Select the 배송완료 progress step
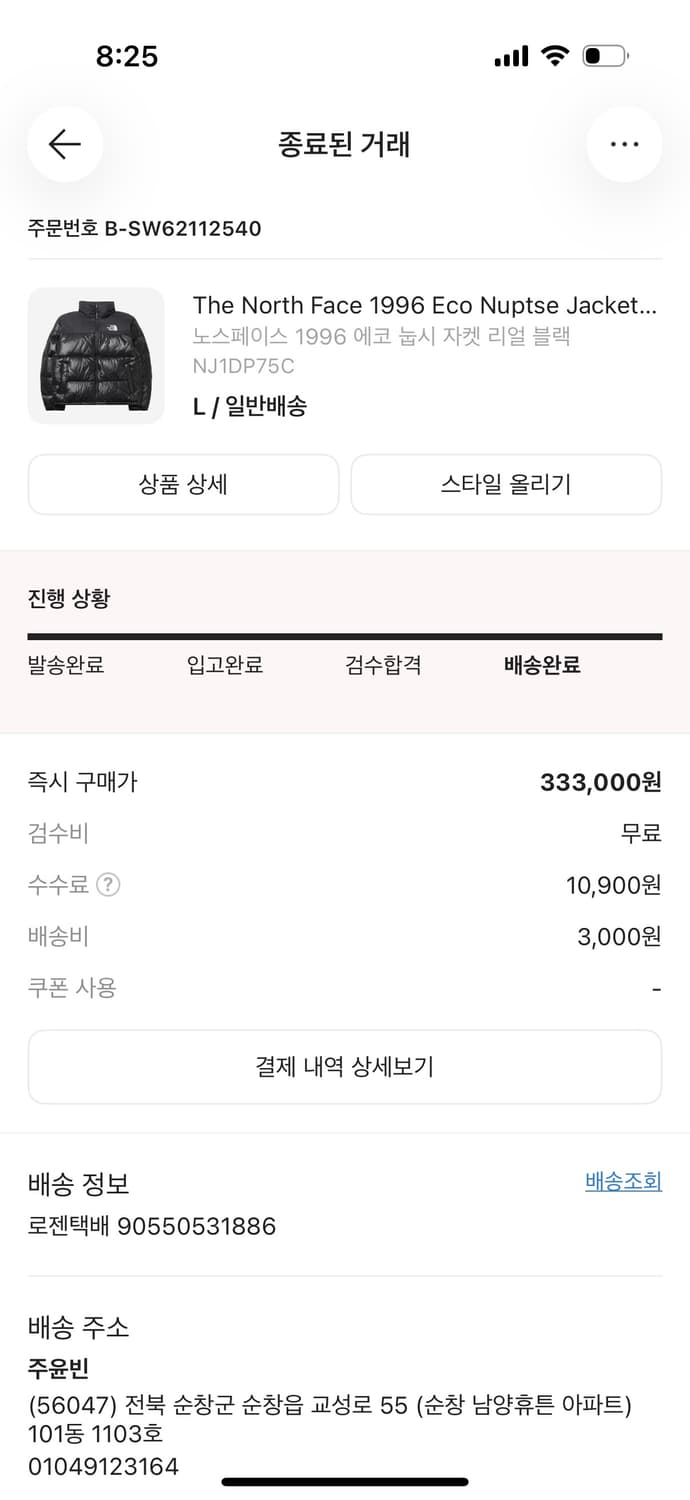Image resolution: width=690 pixels, height=1500 pixels. tap(540, 665)
